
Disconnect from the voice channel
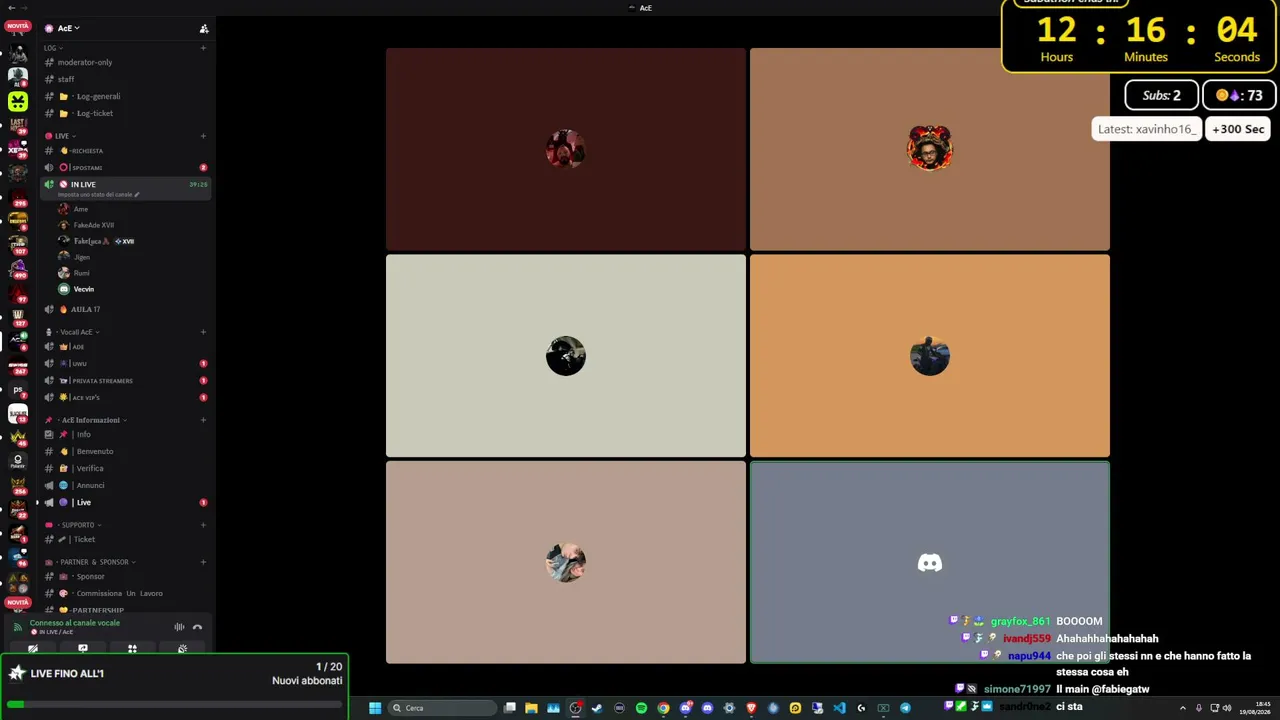pos(197,627)
